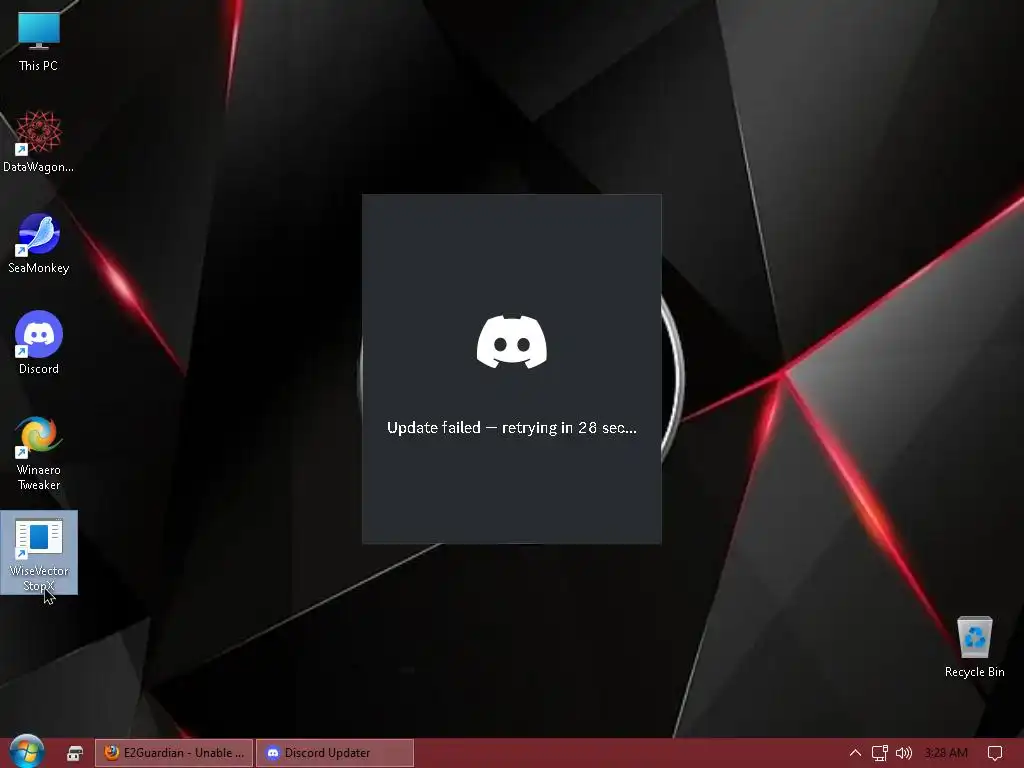Expand the hidden system tray icons chevron
The height and width of the screenshot is (768, 1024).
tap(855, 753)
